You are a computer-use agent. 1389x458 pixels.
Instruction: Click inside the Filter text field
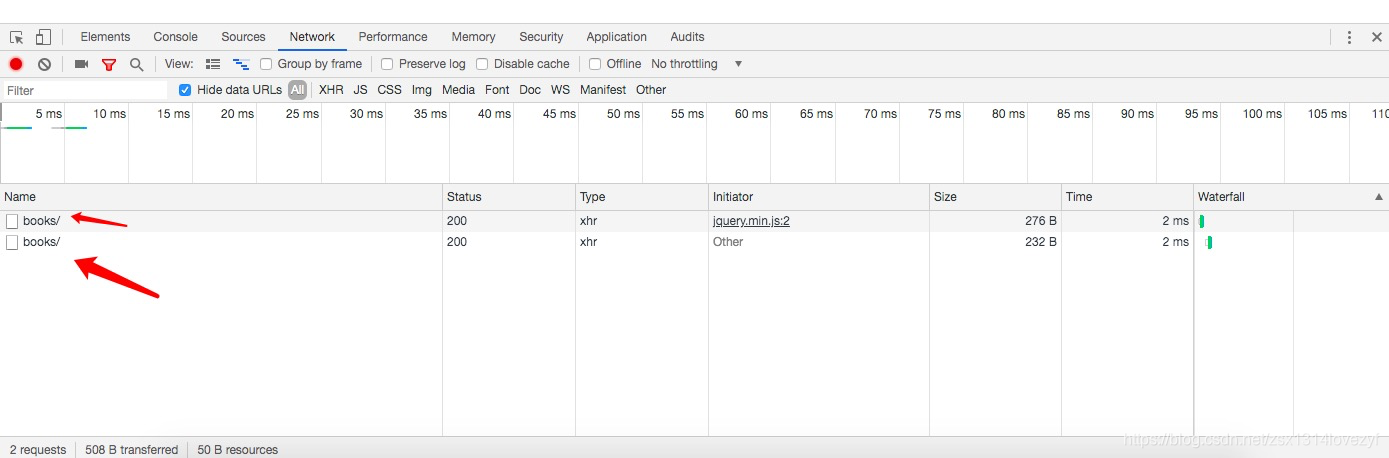coord(85,90)
